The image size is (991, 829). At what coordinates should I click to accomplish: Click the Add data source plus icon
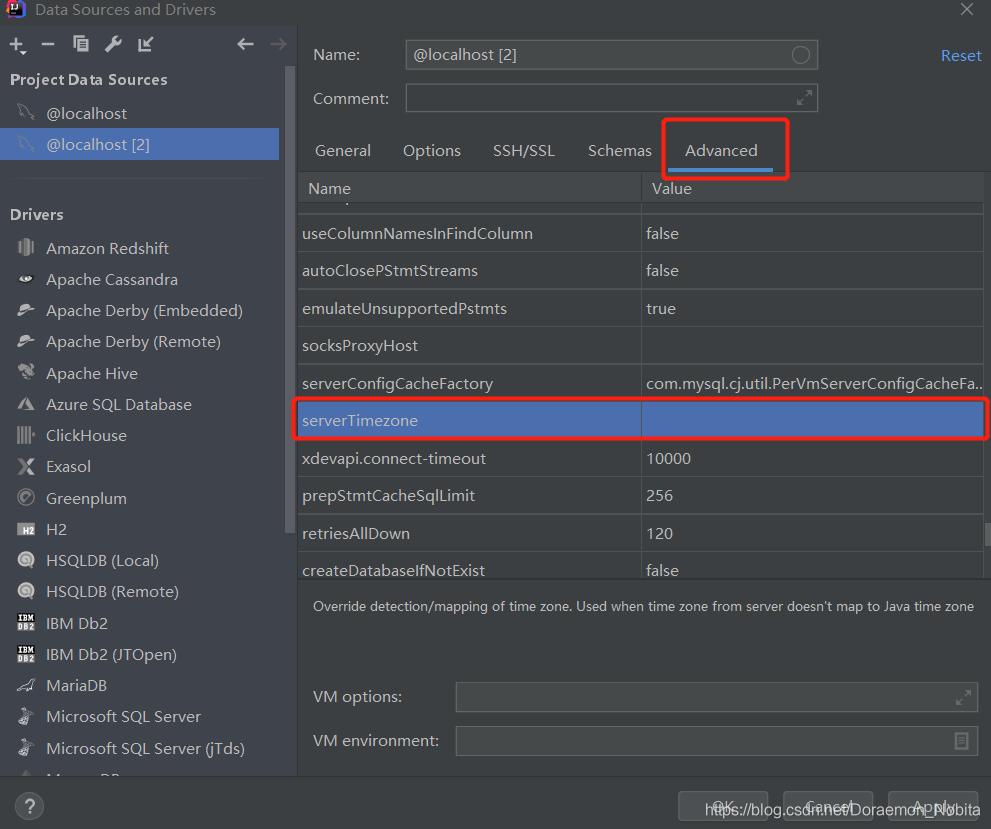click(17, 45)
